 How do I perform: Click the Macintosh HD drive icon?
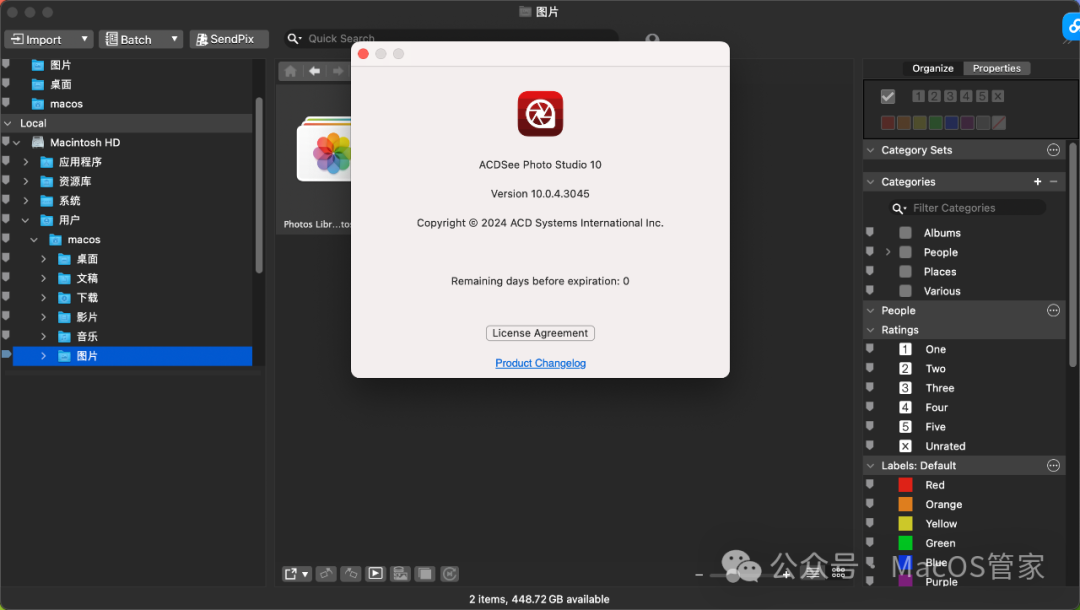(x=38, y=143)
